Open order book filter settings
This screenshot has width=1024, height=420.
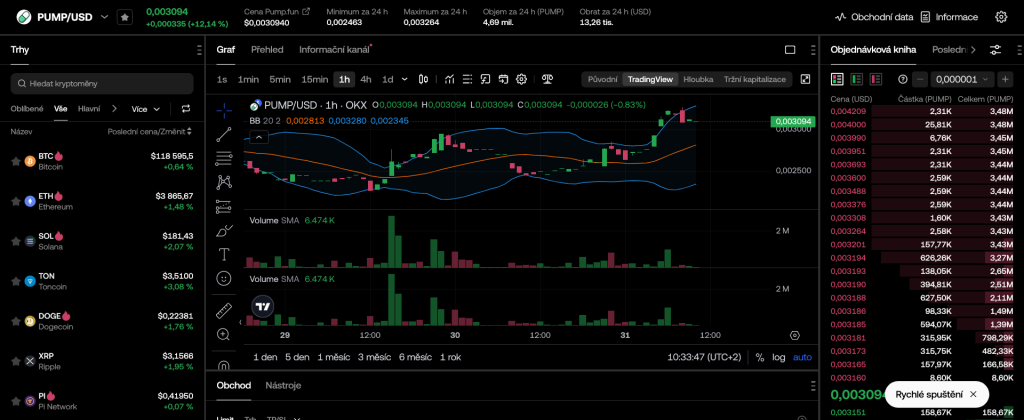[995, 50]
